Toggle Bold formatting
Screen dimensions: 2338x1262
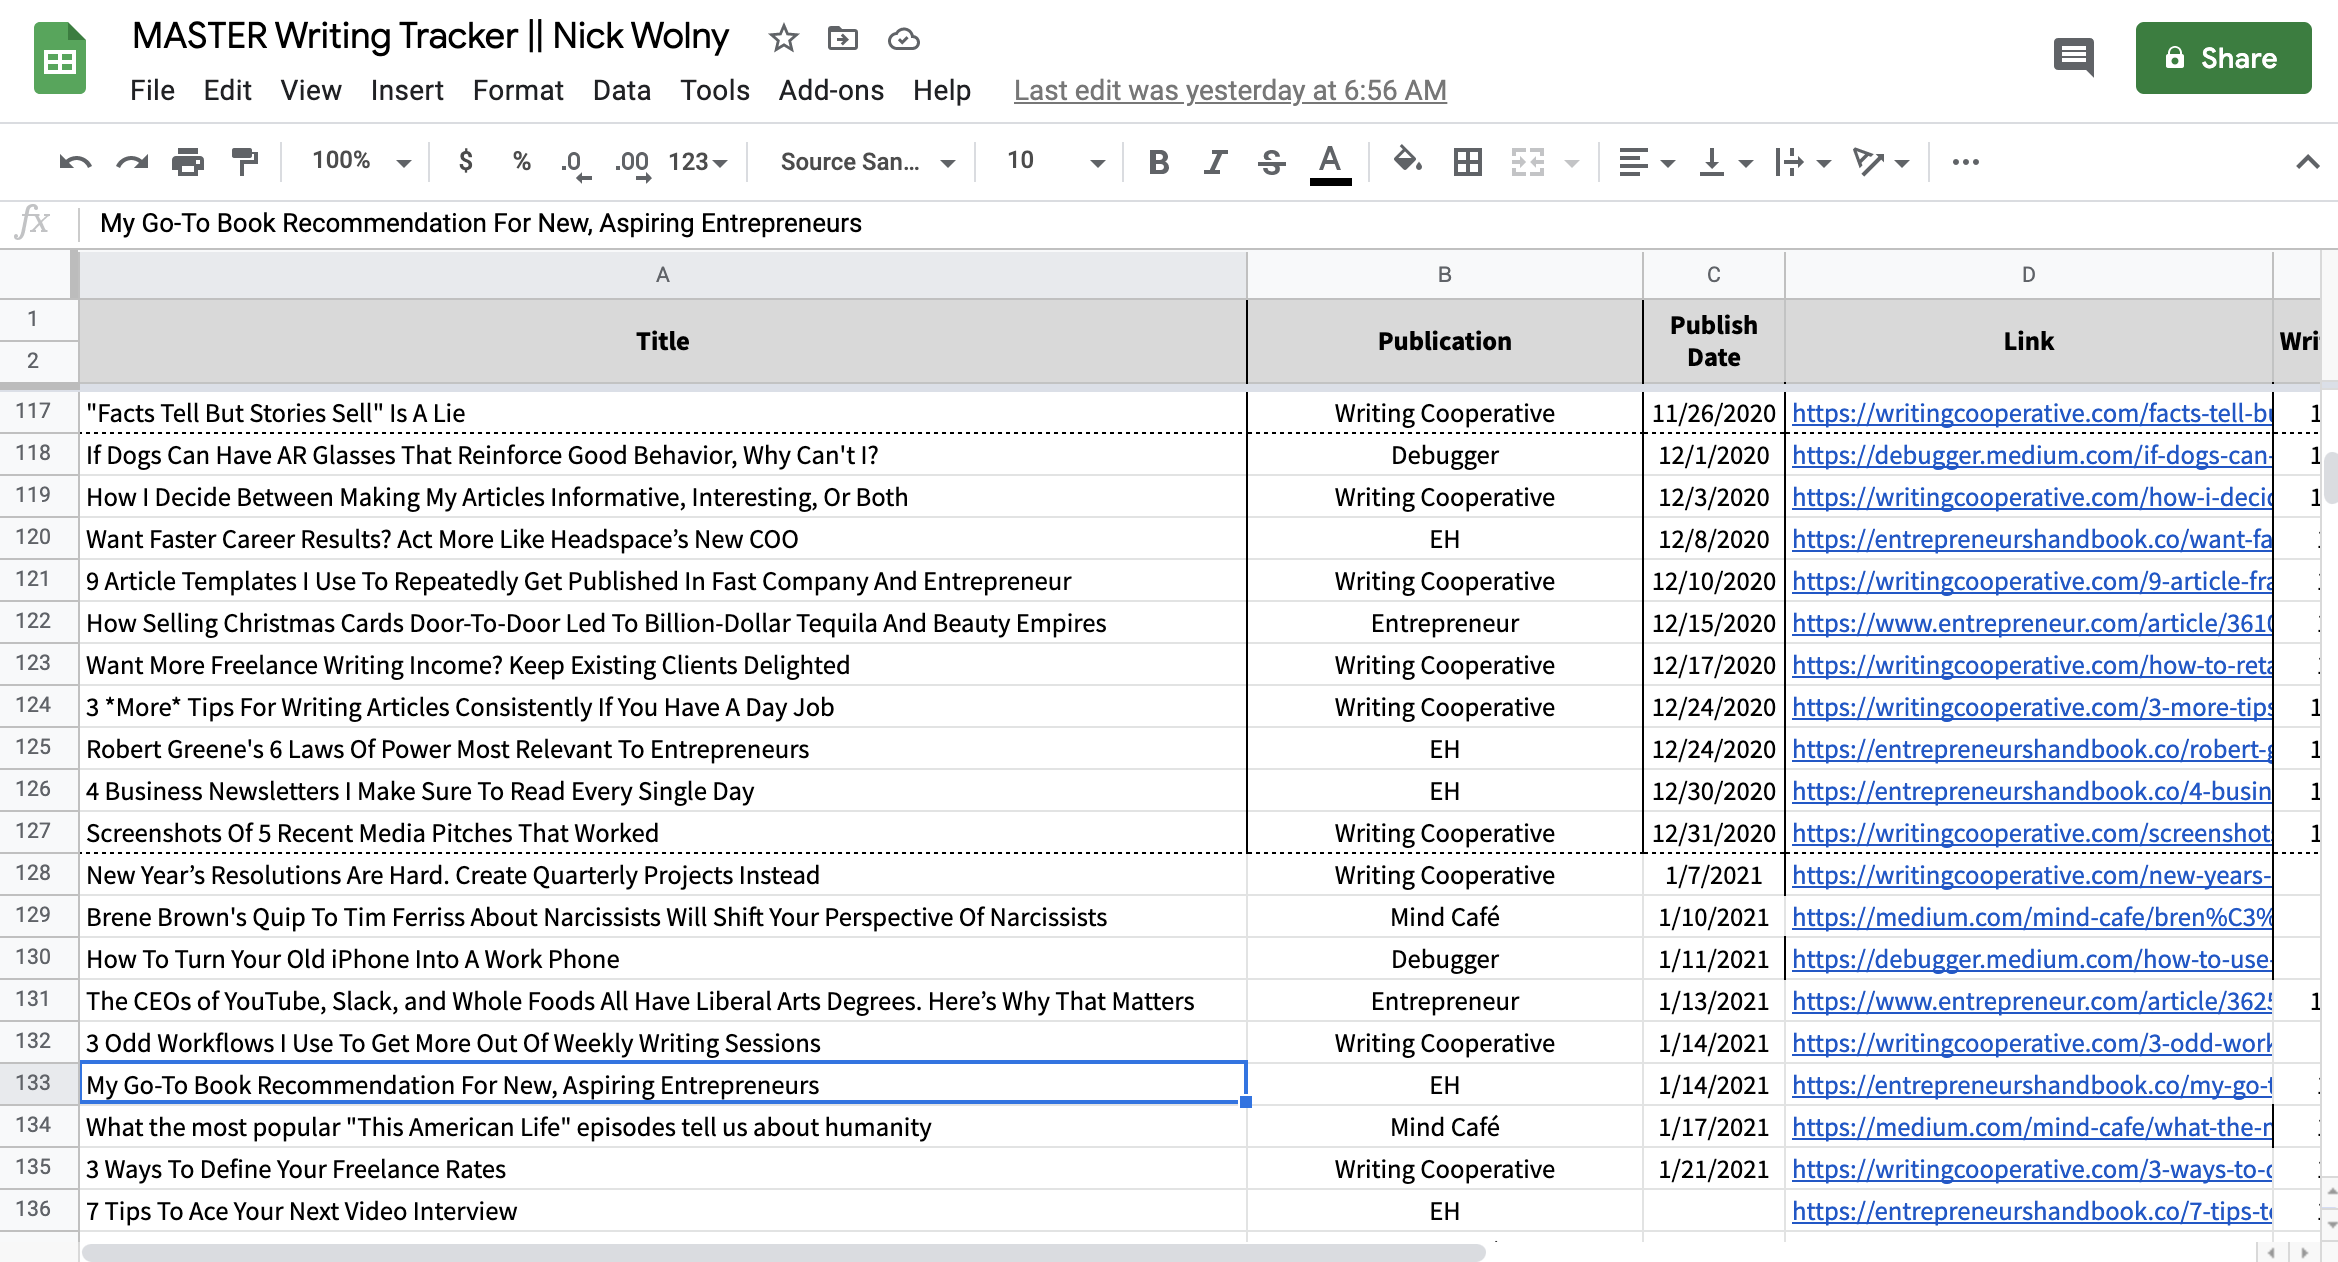click(x=1158, y=162)
